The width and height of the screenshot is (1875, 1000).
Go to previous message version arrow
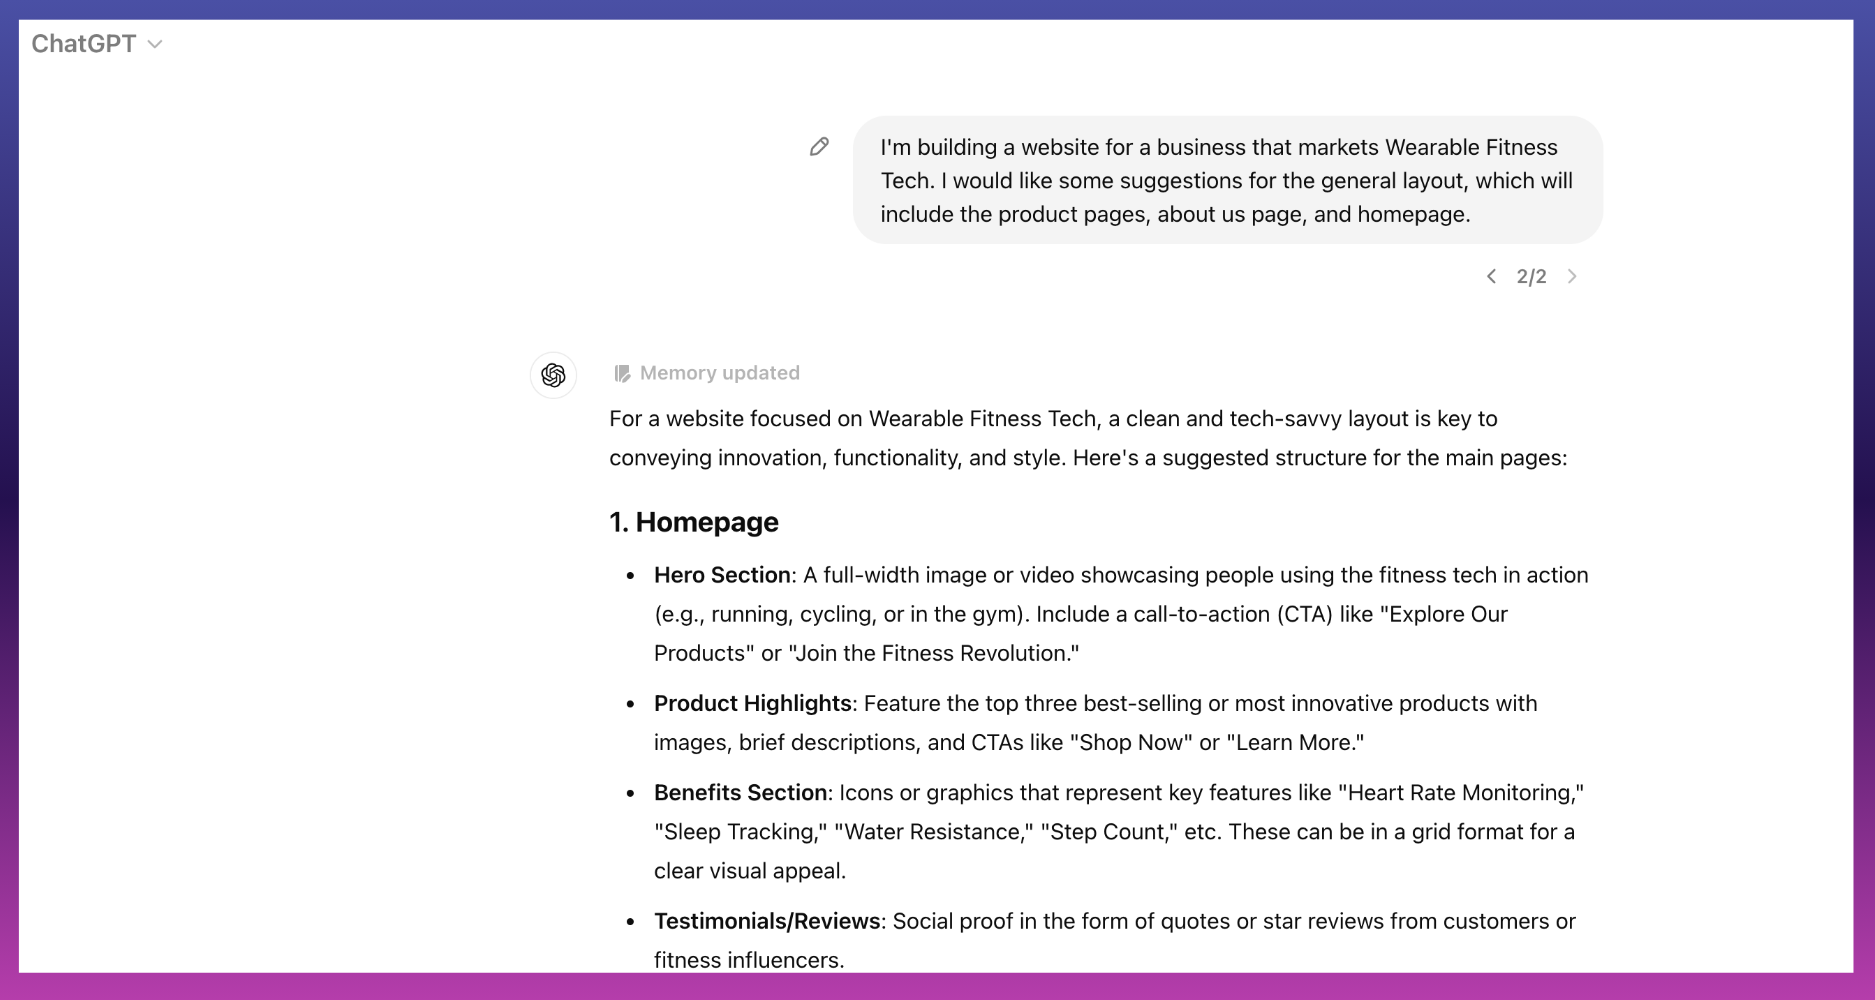1491,276
